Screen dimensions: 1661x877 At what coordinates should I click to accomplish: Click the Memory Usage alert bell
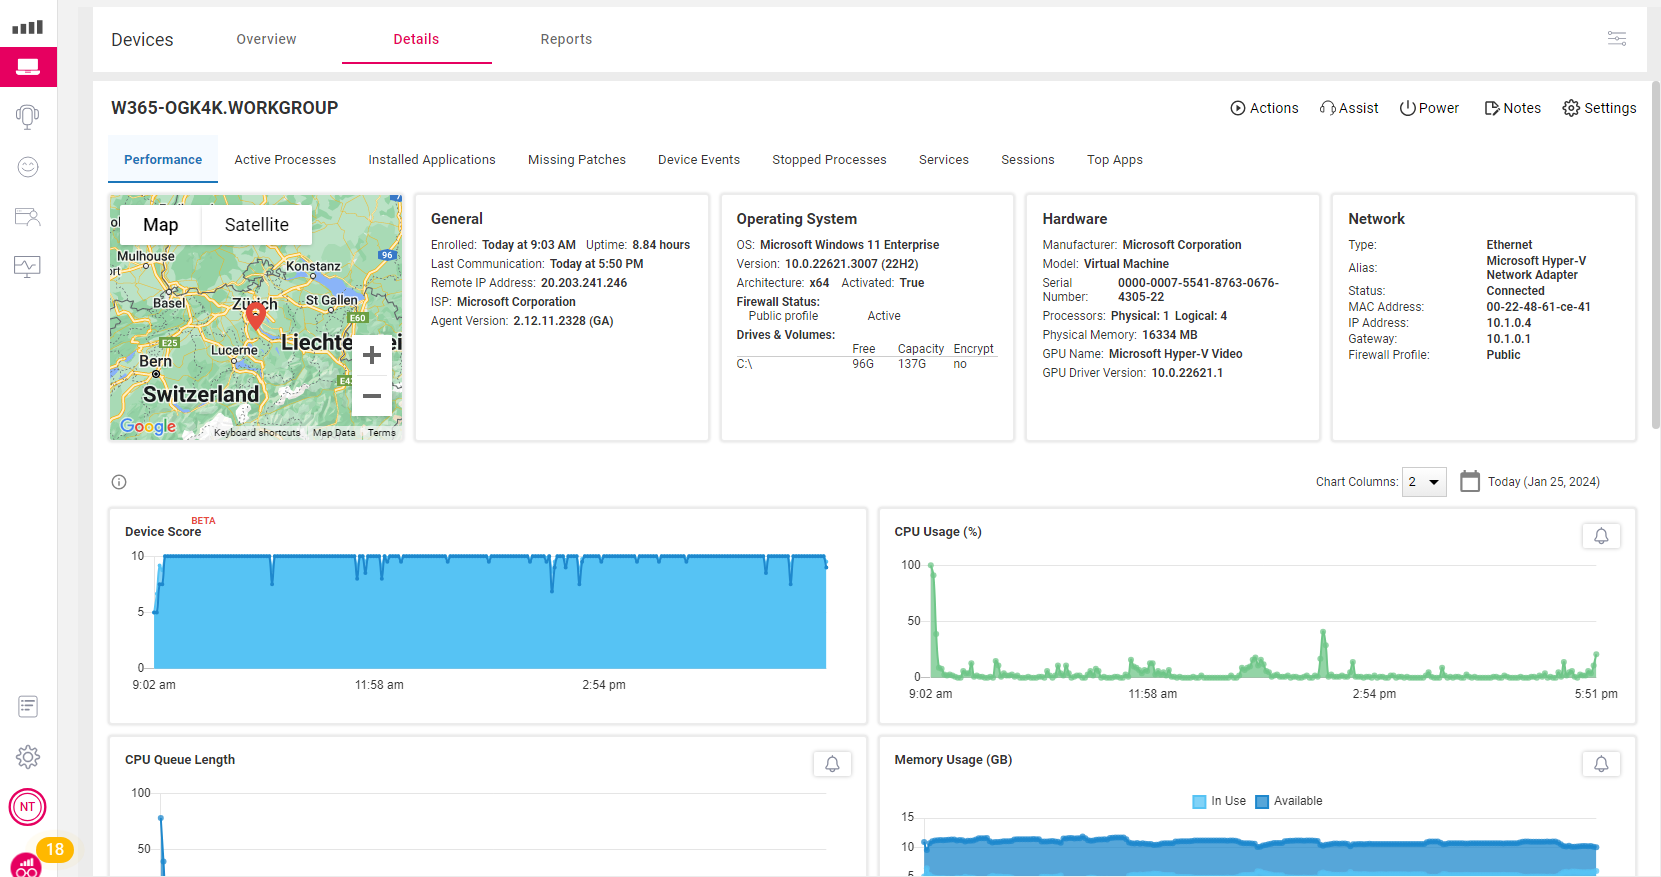[x=1601, y=764]
